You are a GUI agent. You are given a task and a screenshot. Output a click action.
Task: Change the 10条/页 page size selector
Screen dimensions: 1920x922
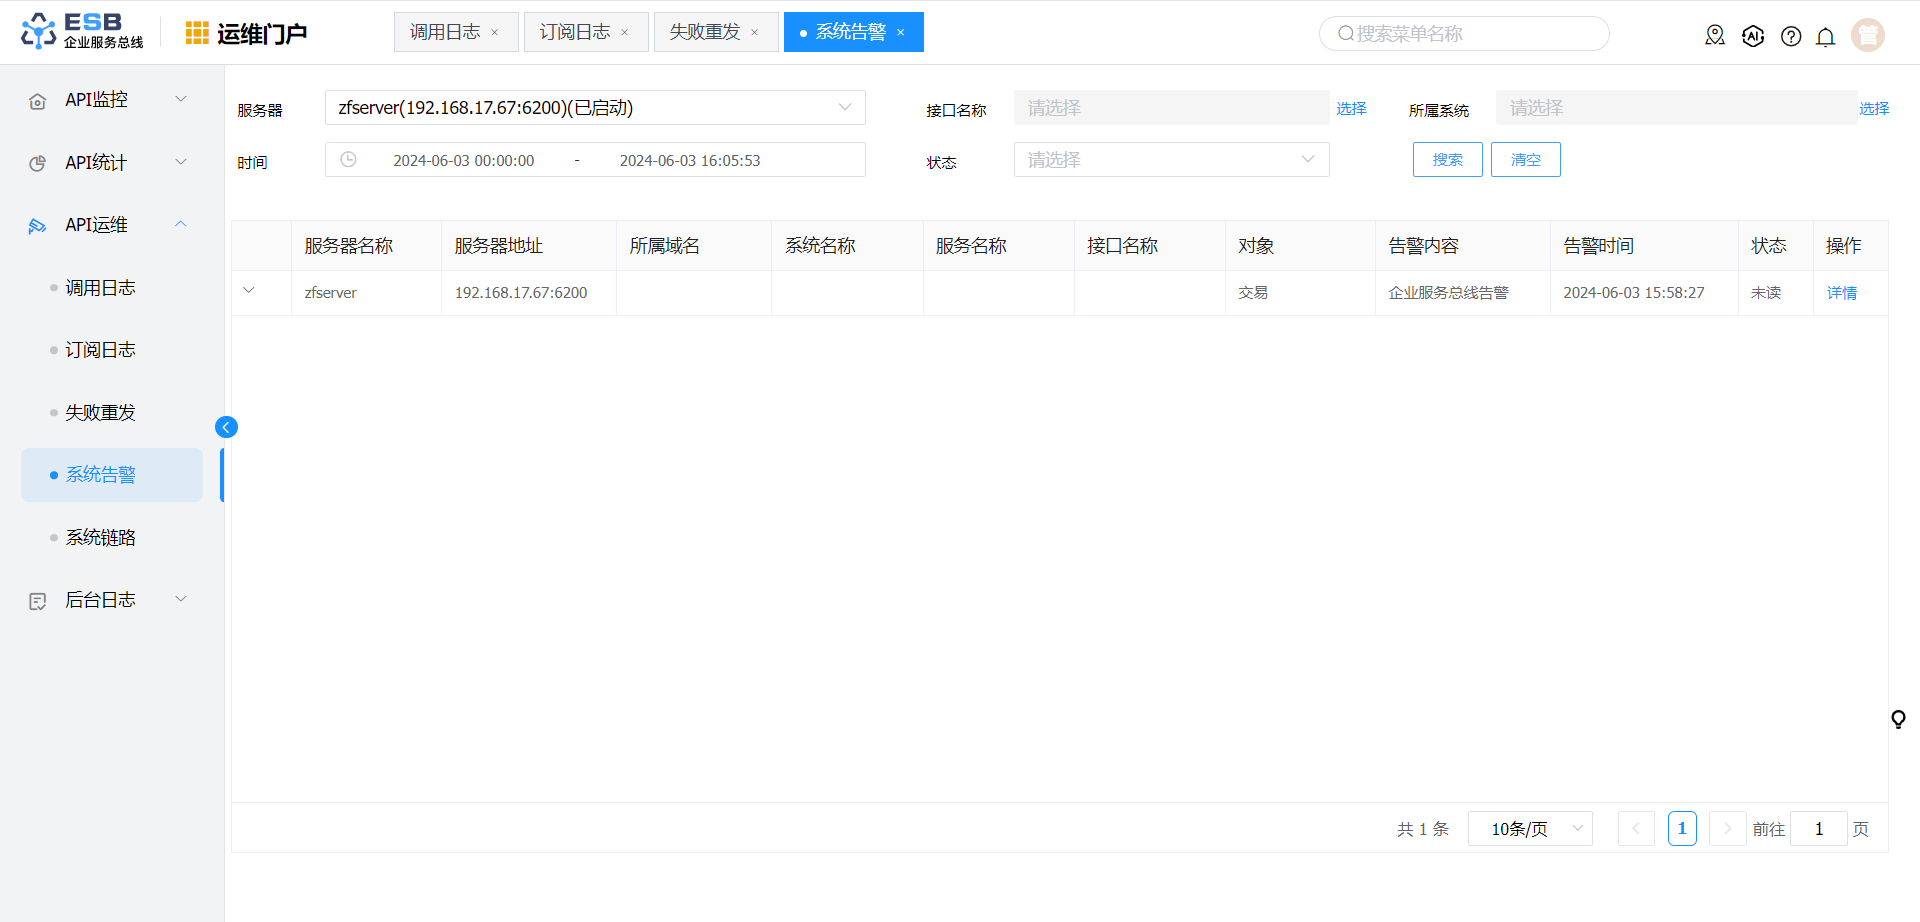(x=1530, y=829)
